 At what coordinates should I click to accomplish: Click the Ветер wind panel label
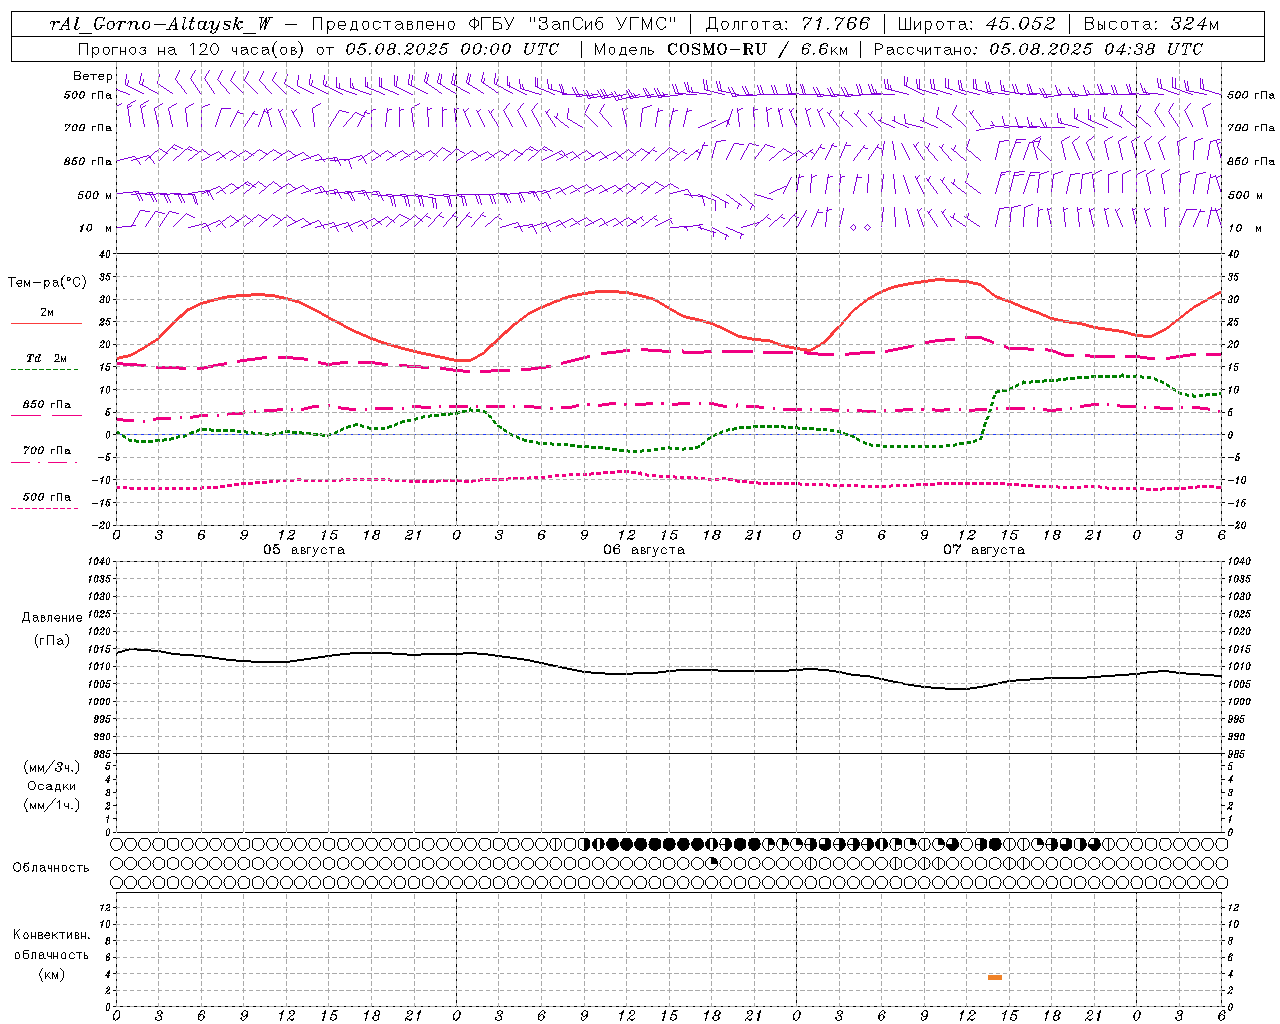(93, 76)
